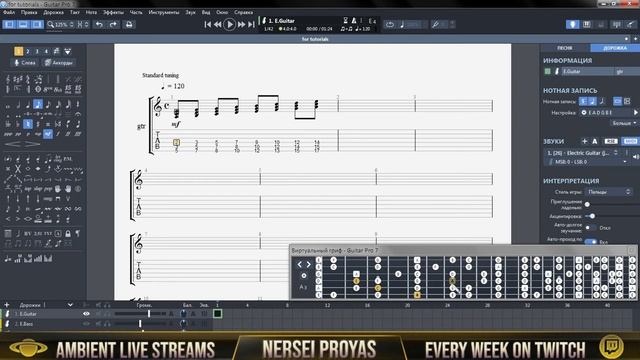The image size is (640, 360).
Task: Toggle the Авто-проход switch
Action: (590, 242)
